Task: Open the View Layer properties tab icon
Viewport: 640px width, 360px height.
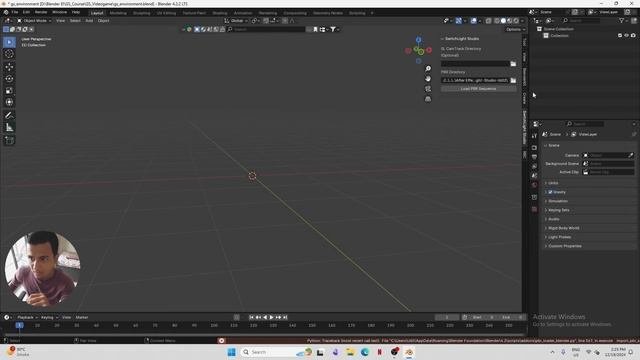Action: point(534,166)
